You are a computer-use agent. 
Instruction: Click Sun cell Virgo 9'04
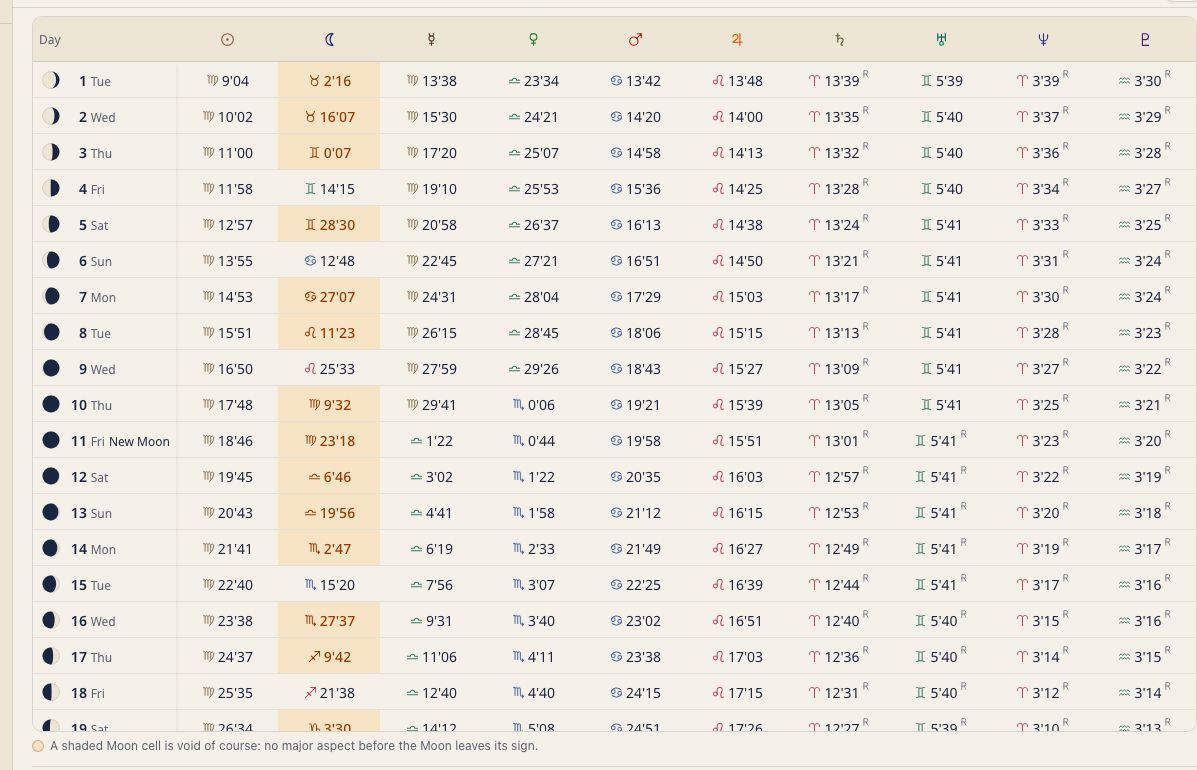(227, 80)
